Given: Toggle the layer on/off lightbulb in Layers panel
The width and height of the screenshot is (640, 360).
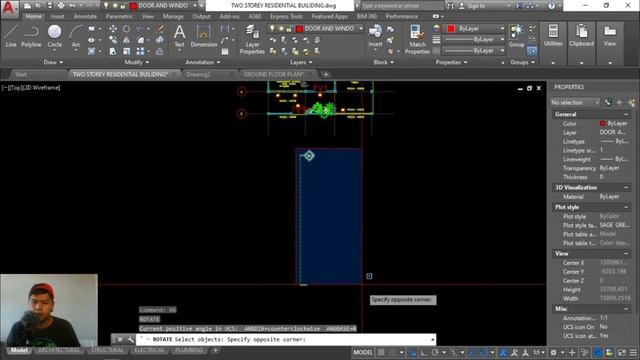Looking at the screenshot, I should [x=272, y=29].
